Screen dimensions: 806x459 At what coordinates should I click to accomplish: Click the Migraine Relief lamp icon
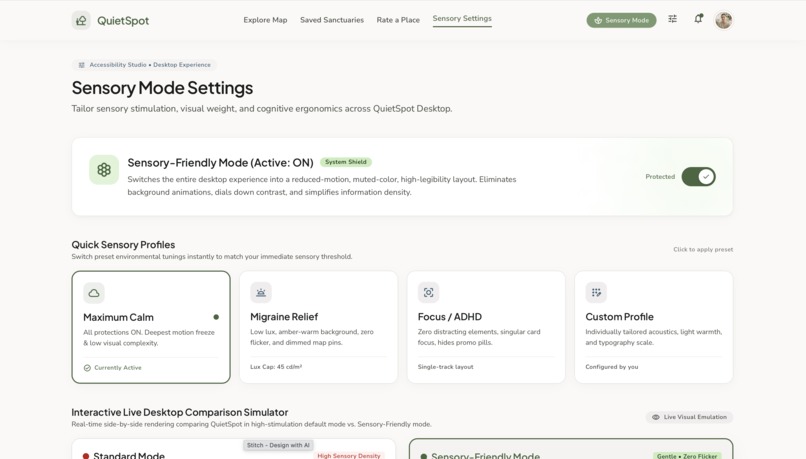click(261, 292)
